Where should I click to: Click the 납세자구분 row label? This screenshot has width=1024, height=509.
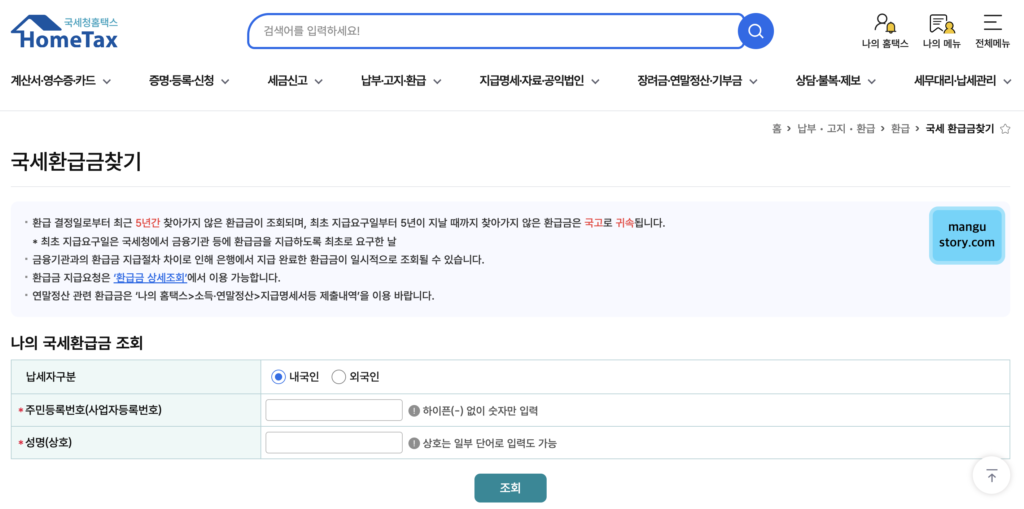50,377
